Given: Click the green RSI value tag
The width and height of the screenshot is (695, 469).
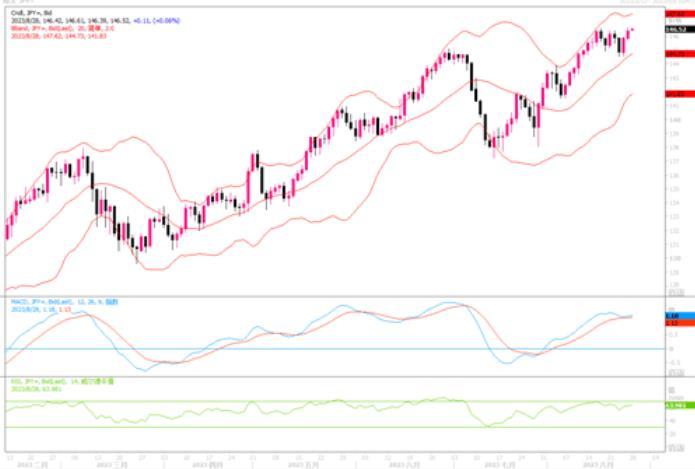Looking at the screenshot, I should click(674, 405).
